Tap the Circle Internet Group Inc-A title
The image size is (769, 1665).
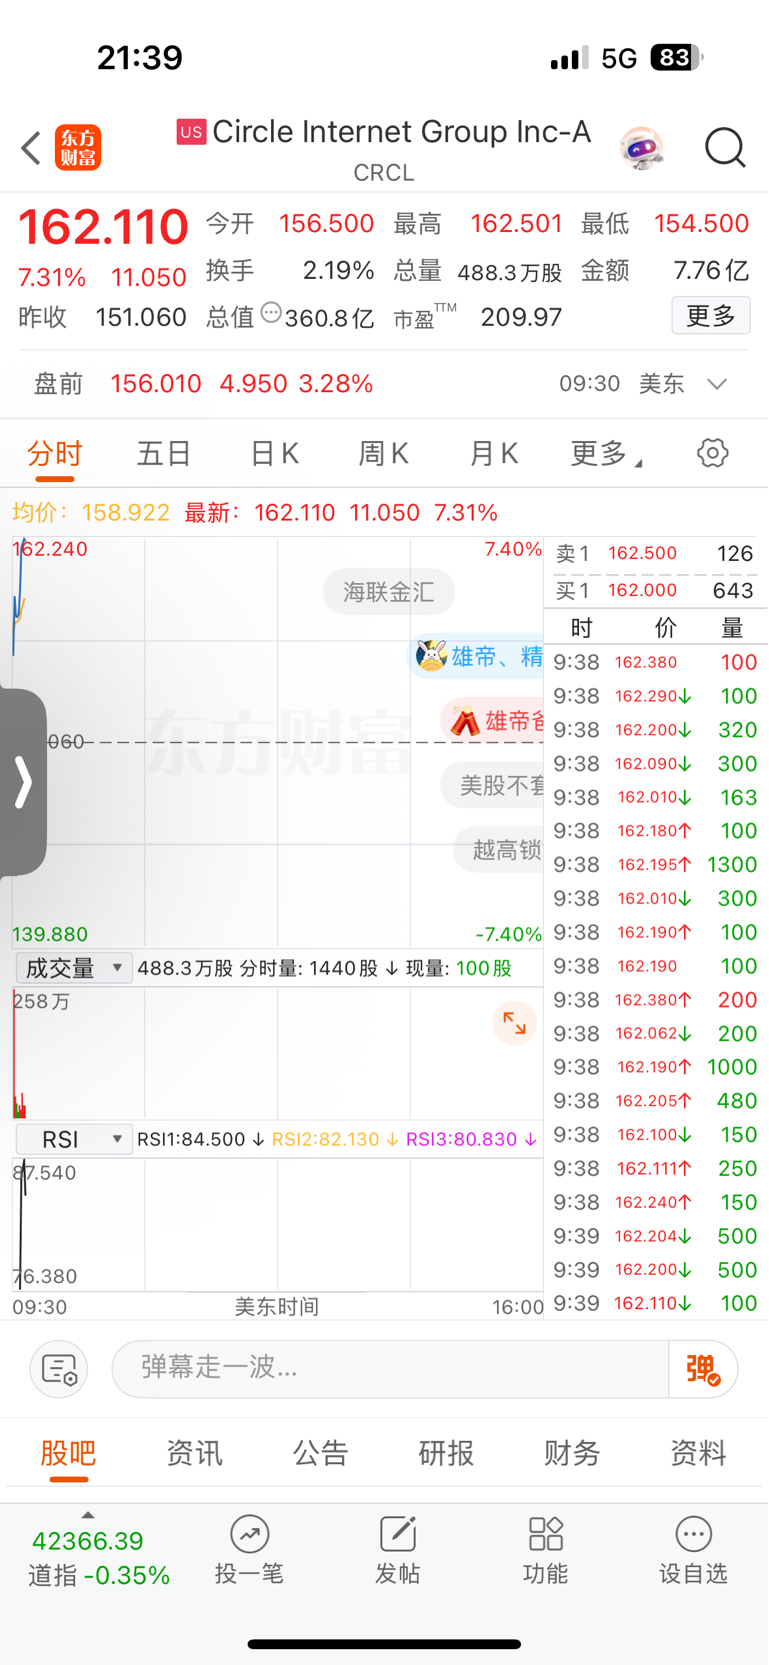coord(401,132)
